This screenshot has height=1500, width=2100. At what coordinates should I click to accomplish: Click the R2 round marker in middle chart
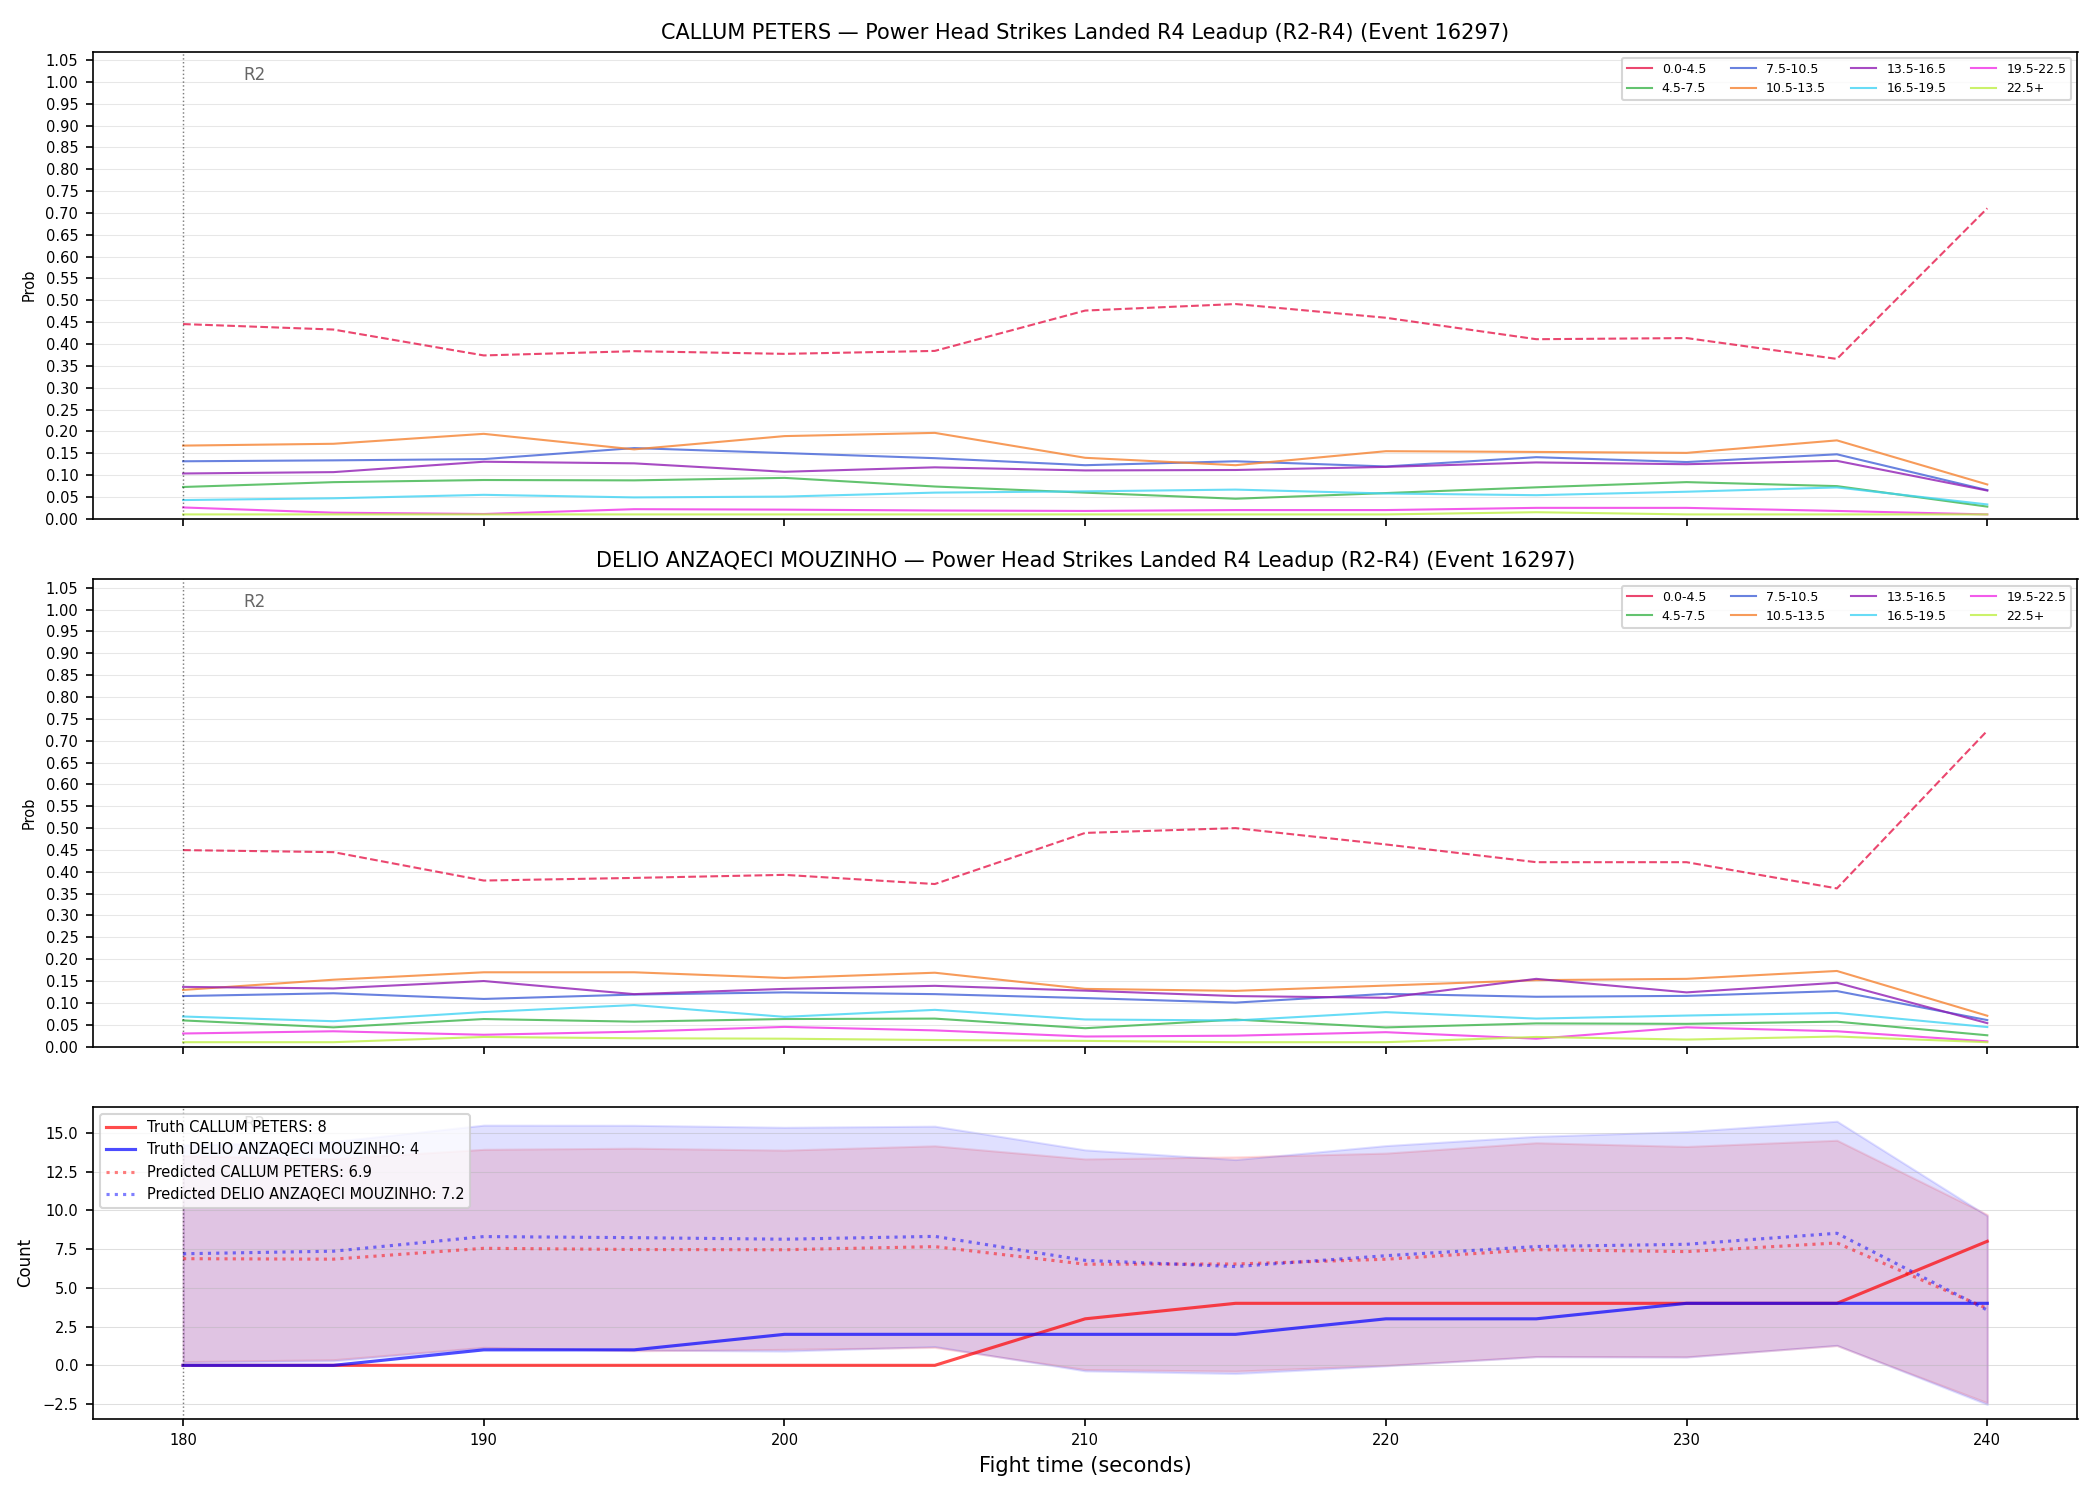254,601
